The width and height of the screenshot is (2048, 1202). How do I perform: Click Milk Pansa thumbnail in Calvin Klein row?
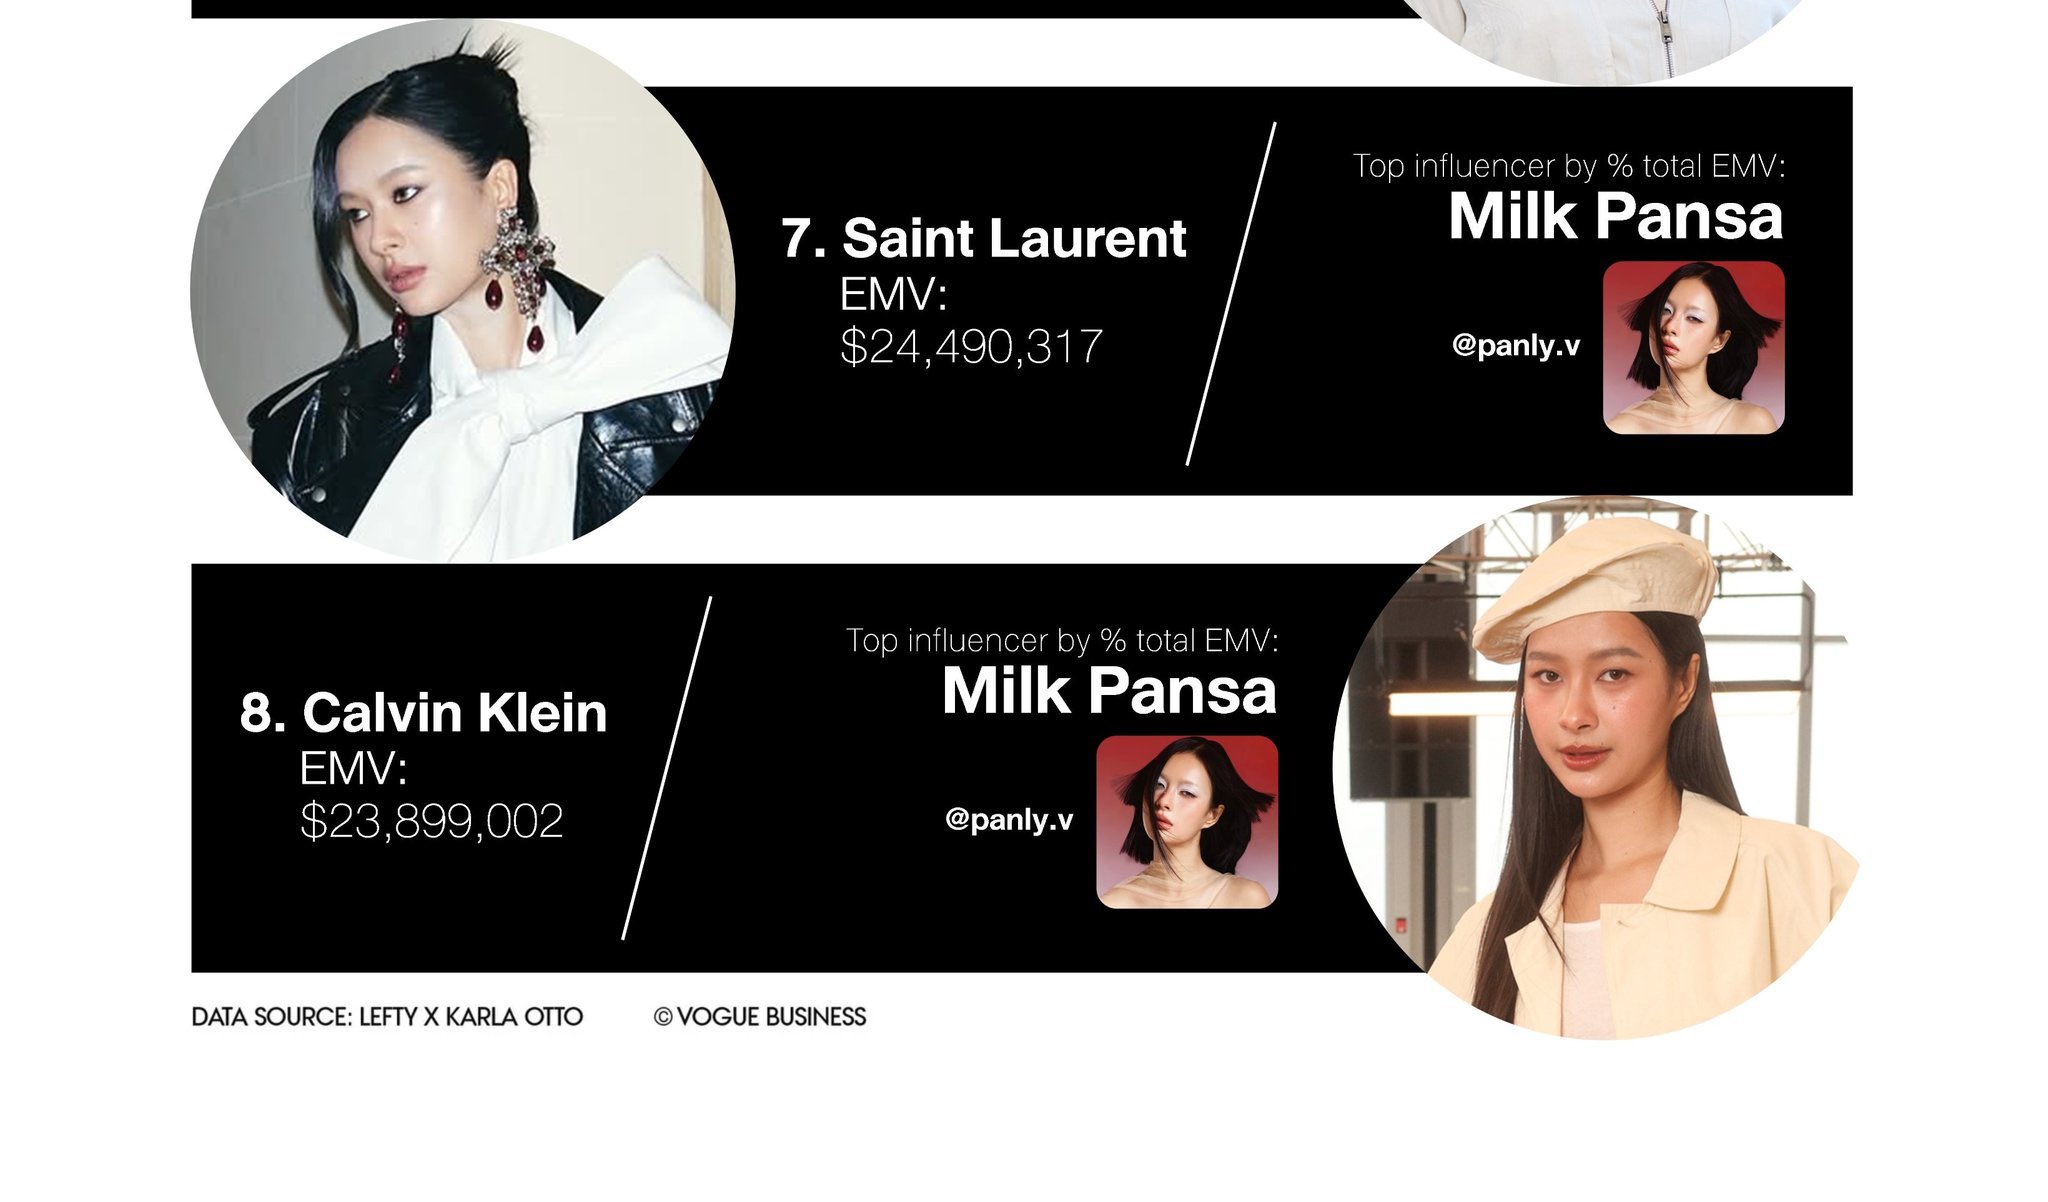1187,822
